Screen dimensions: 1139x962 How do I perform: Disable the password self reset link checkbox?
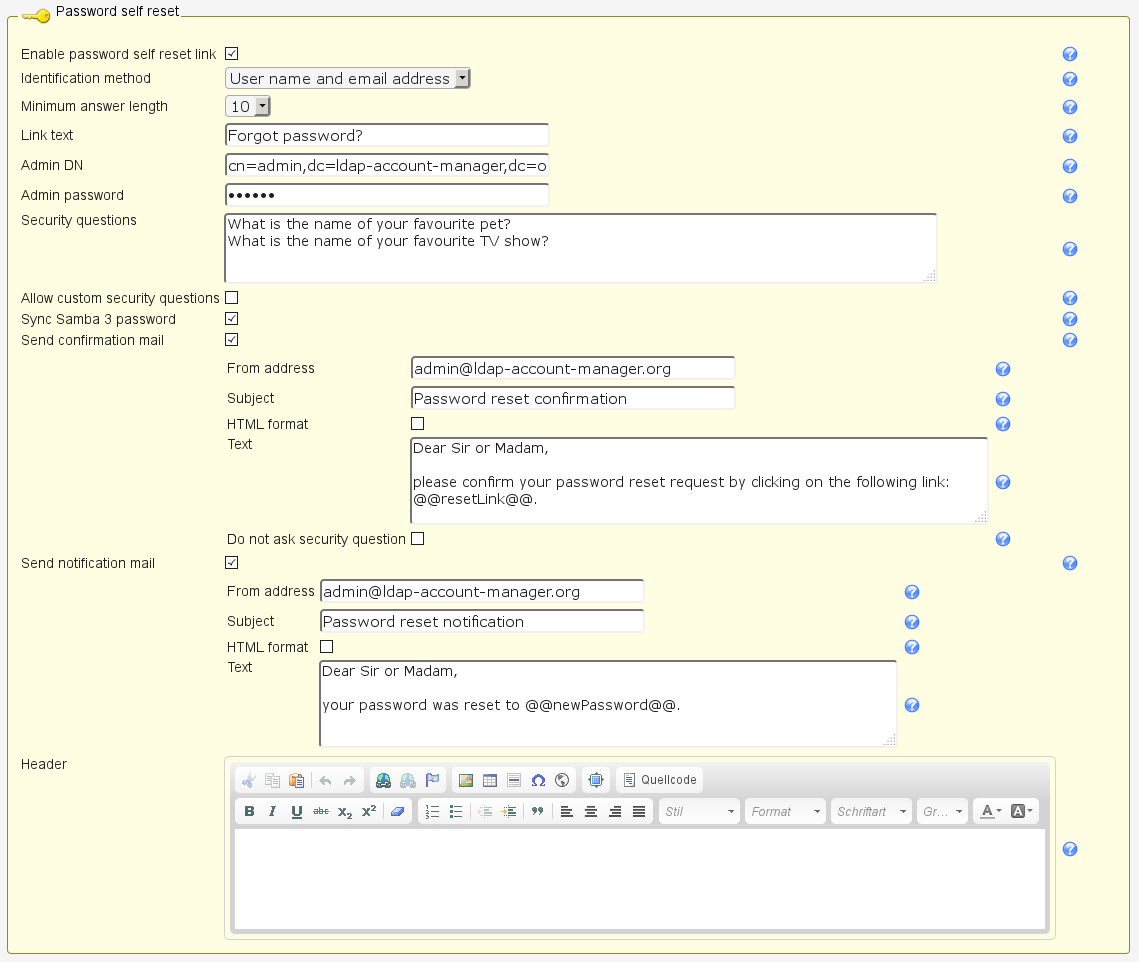click(x=232, y=53)
